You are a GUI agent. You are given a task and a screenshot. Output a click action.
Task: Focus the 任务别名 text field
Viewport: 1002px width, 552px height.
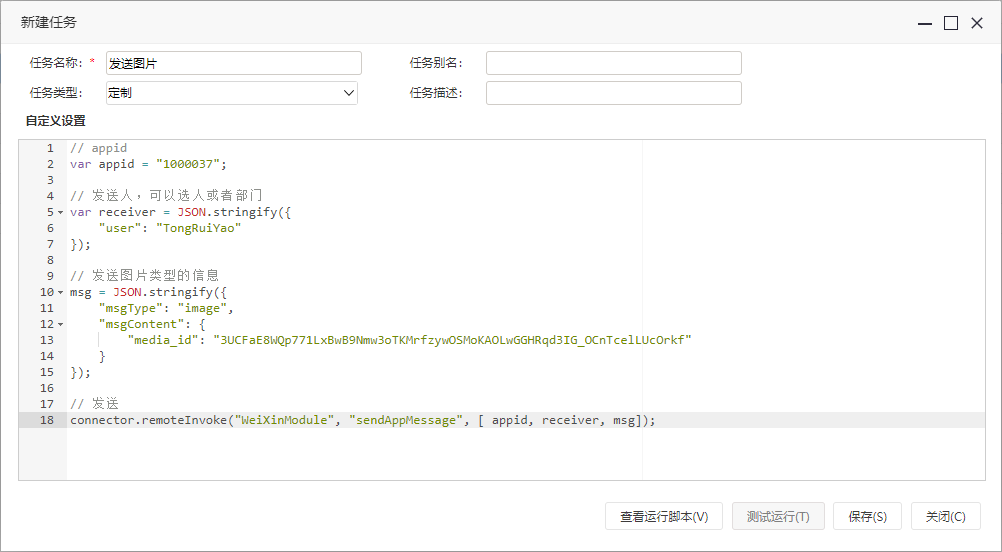coord(613,63)
